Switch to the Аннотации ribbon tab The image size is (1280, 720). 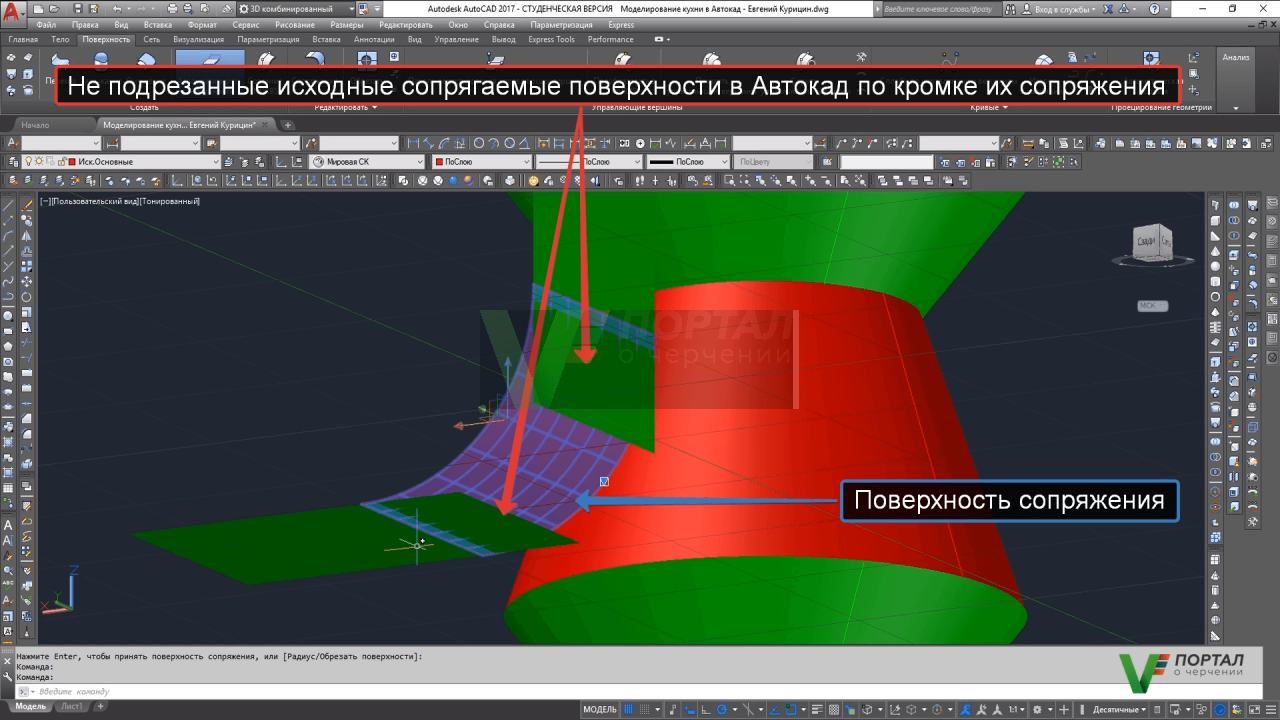tap(373, 39)
